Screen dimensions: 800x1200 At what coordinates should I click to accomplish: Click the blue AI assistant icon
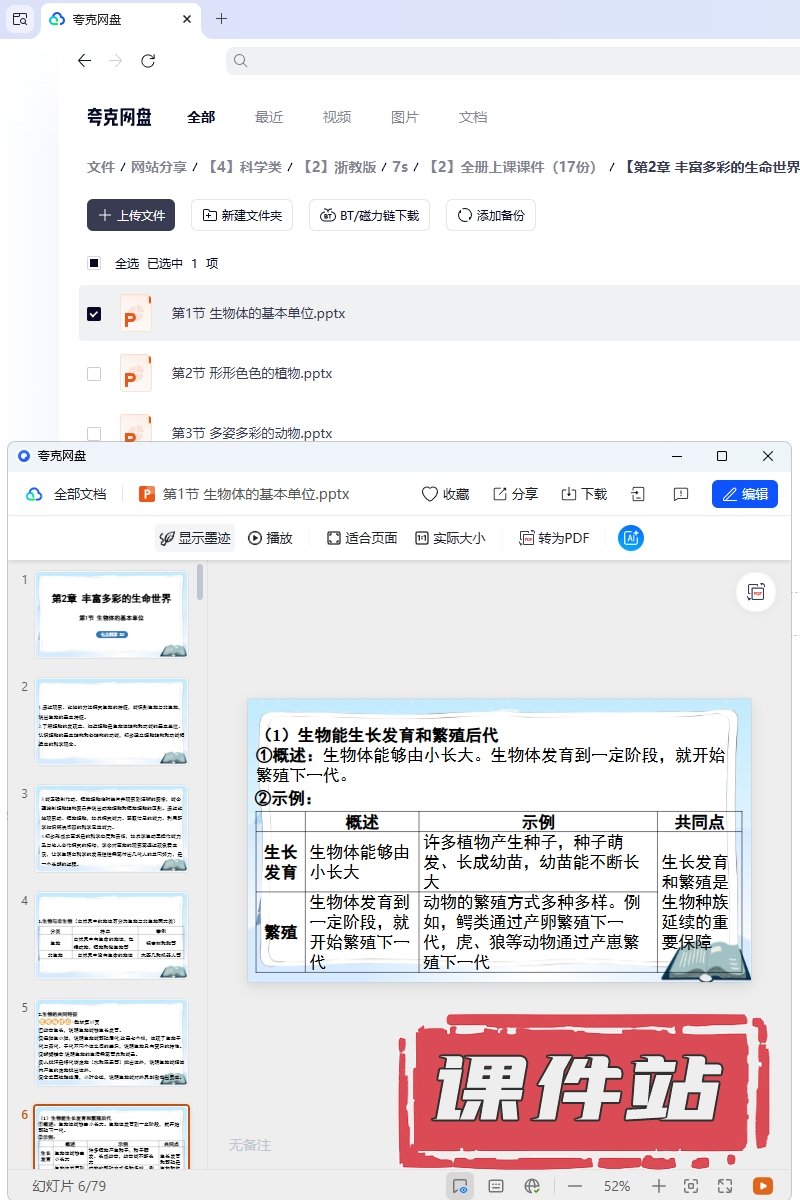pos(631,538)
